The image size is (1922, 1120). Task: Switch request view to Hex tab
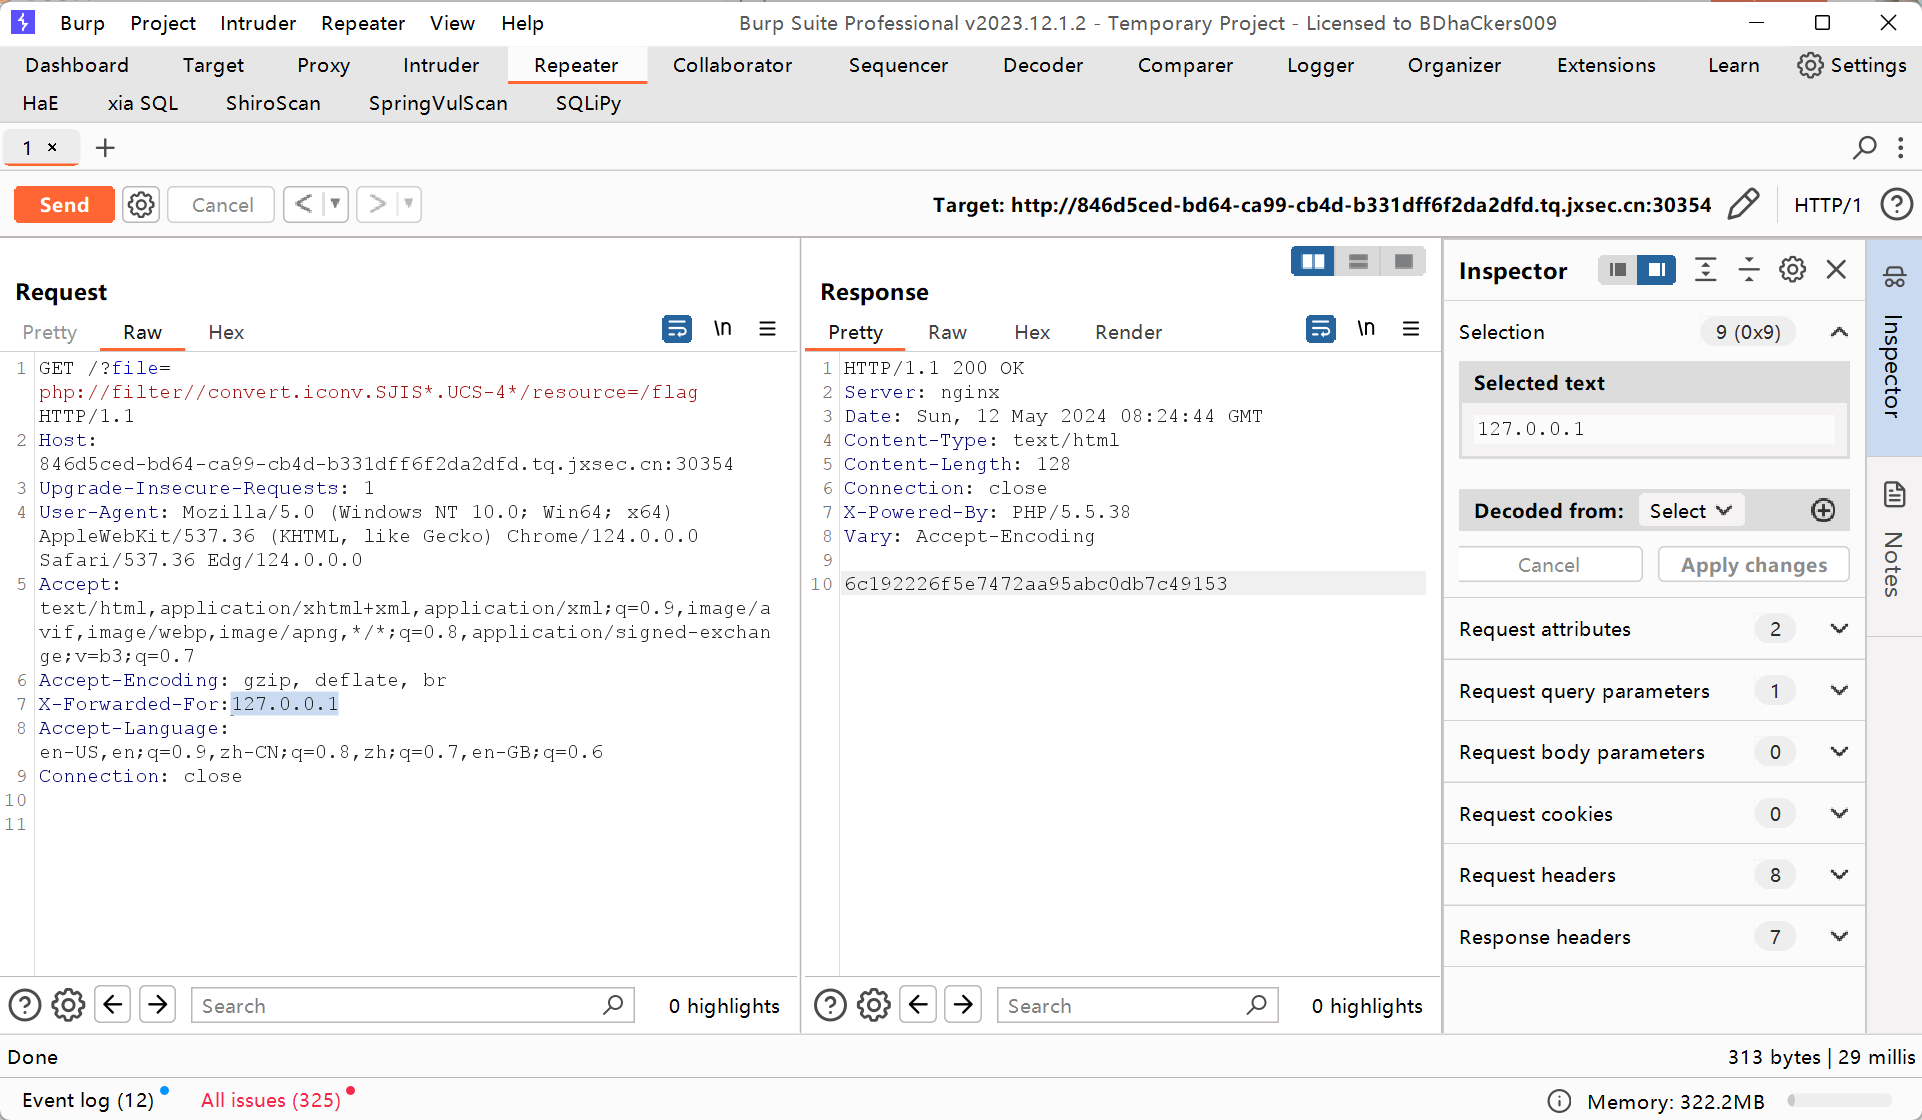tap(226, 332)
